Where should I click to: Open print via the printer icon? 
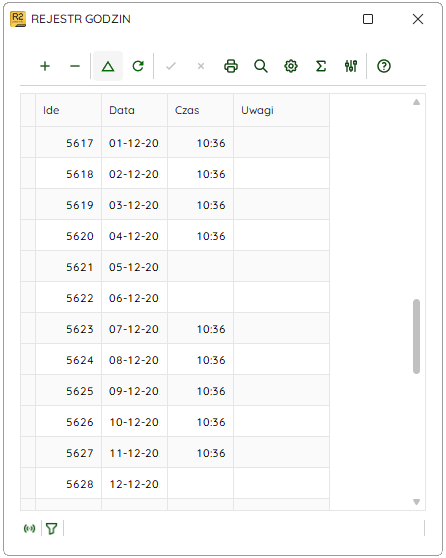point(231,66)
